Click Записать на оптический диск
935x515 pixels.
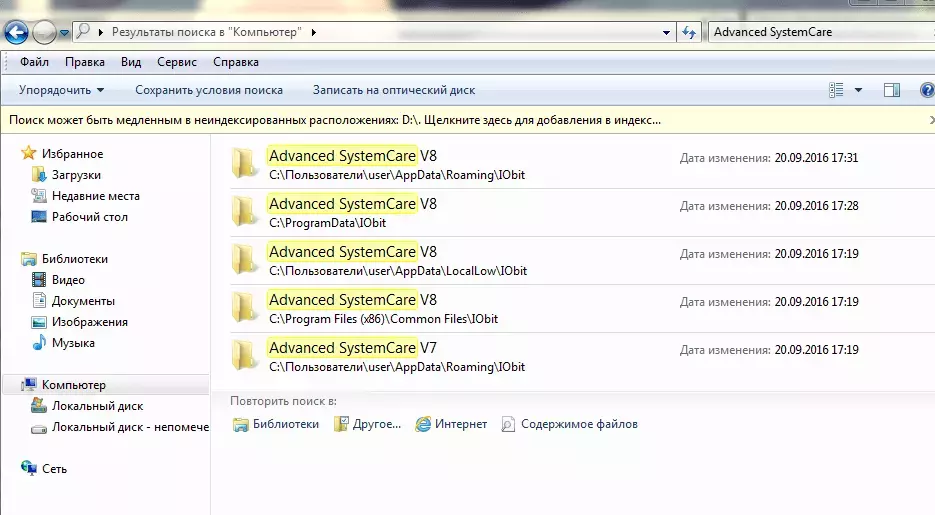click(x=394, y=90)
